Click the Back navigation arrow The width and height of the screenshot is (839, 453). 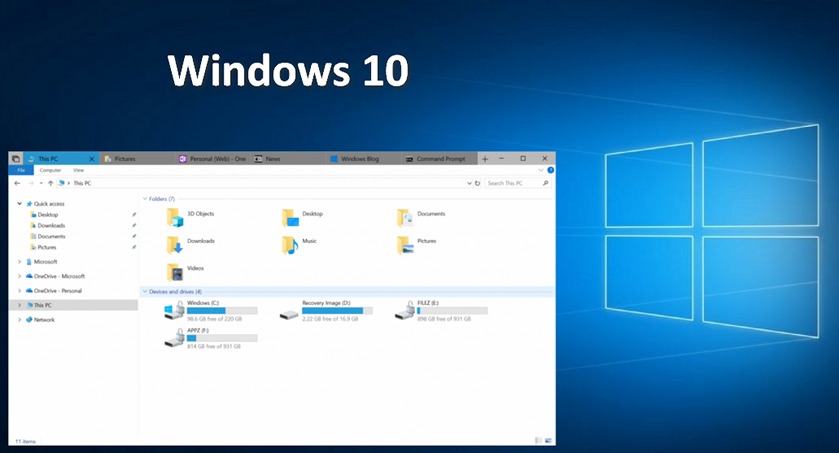tap(17, 183)
